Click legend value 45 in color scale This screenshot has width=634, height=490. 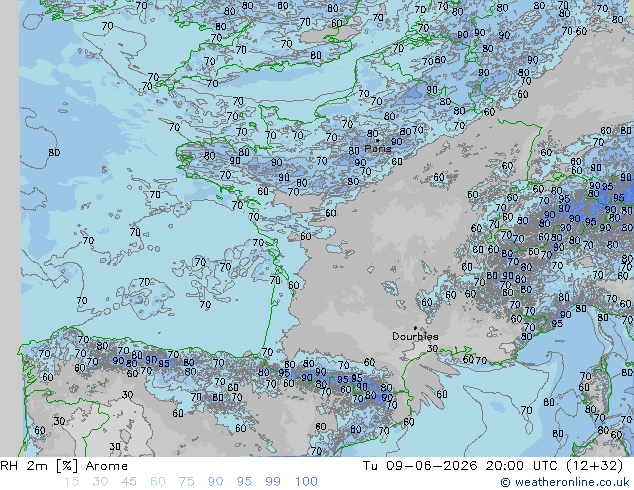129,482
